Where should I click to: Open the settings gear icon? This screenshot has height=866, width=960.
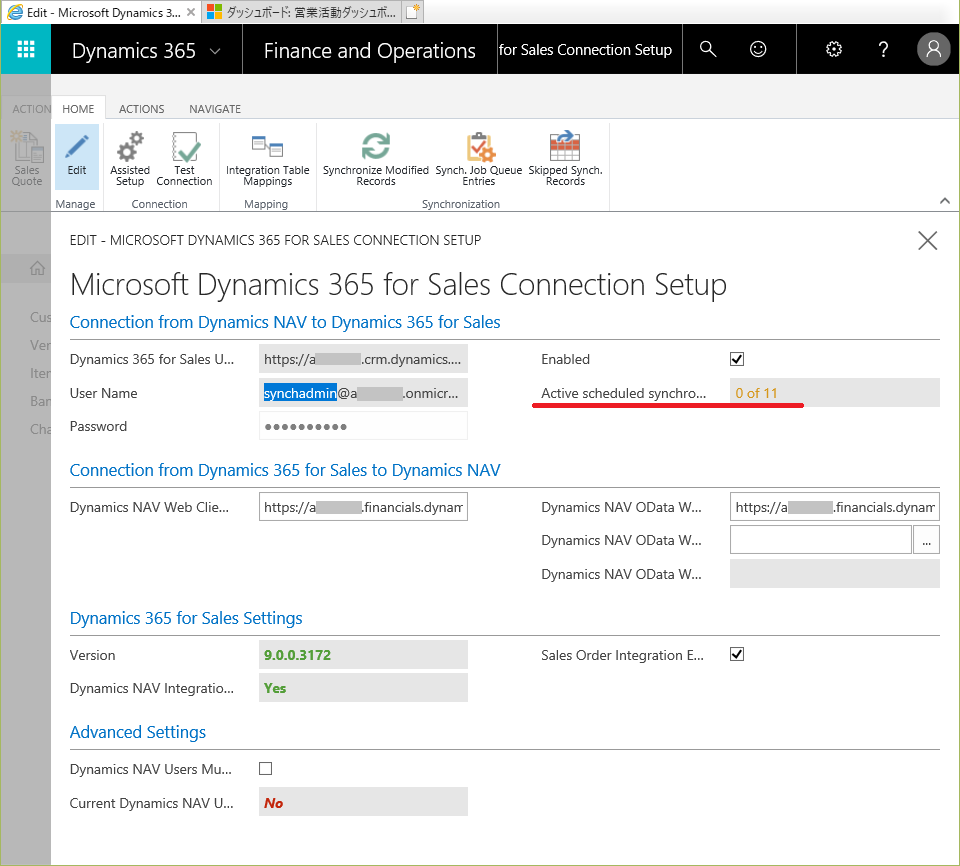click(834, 49)
